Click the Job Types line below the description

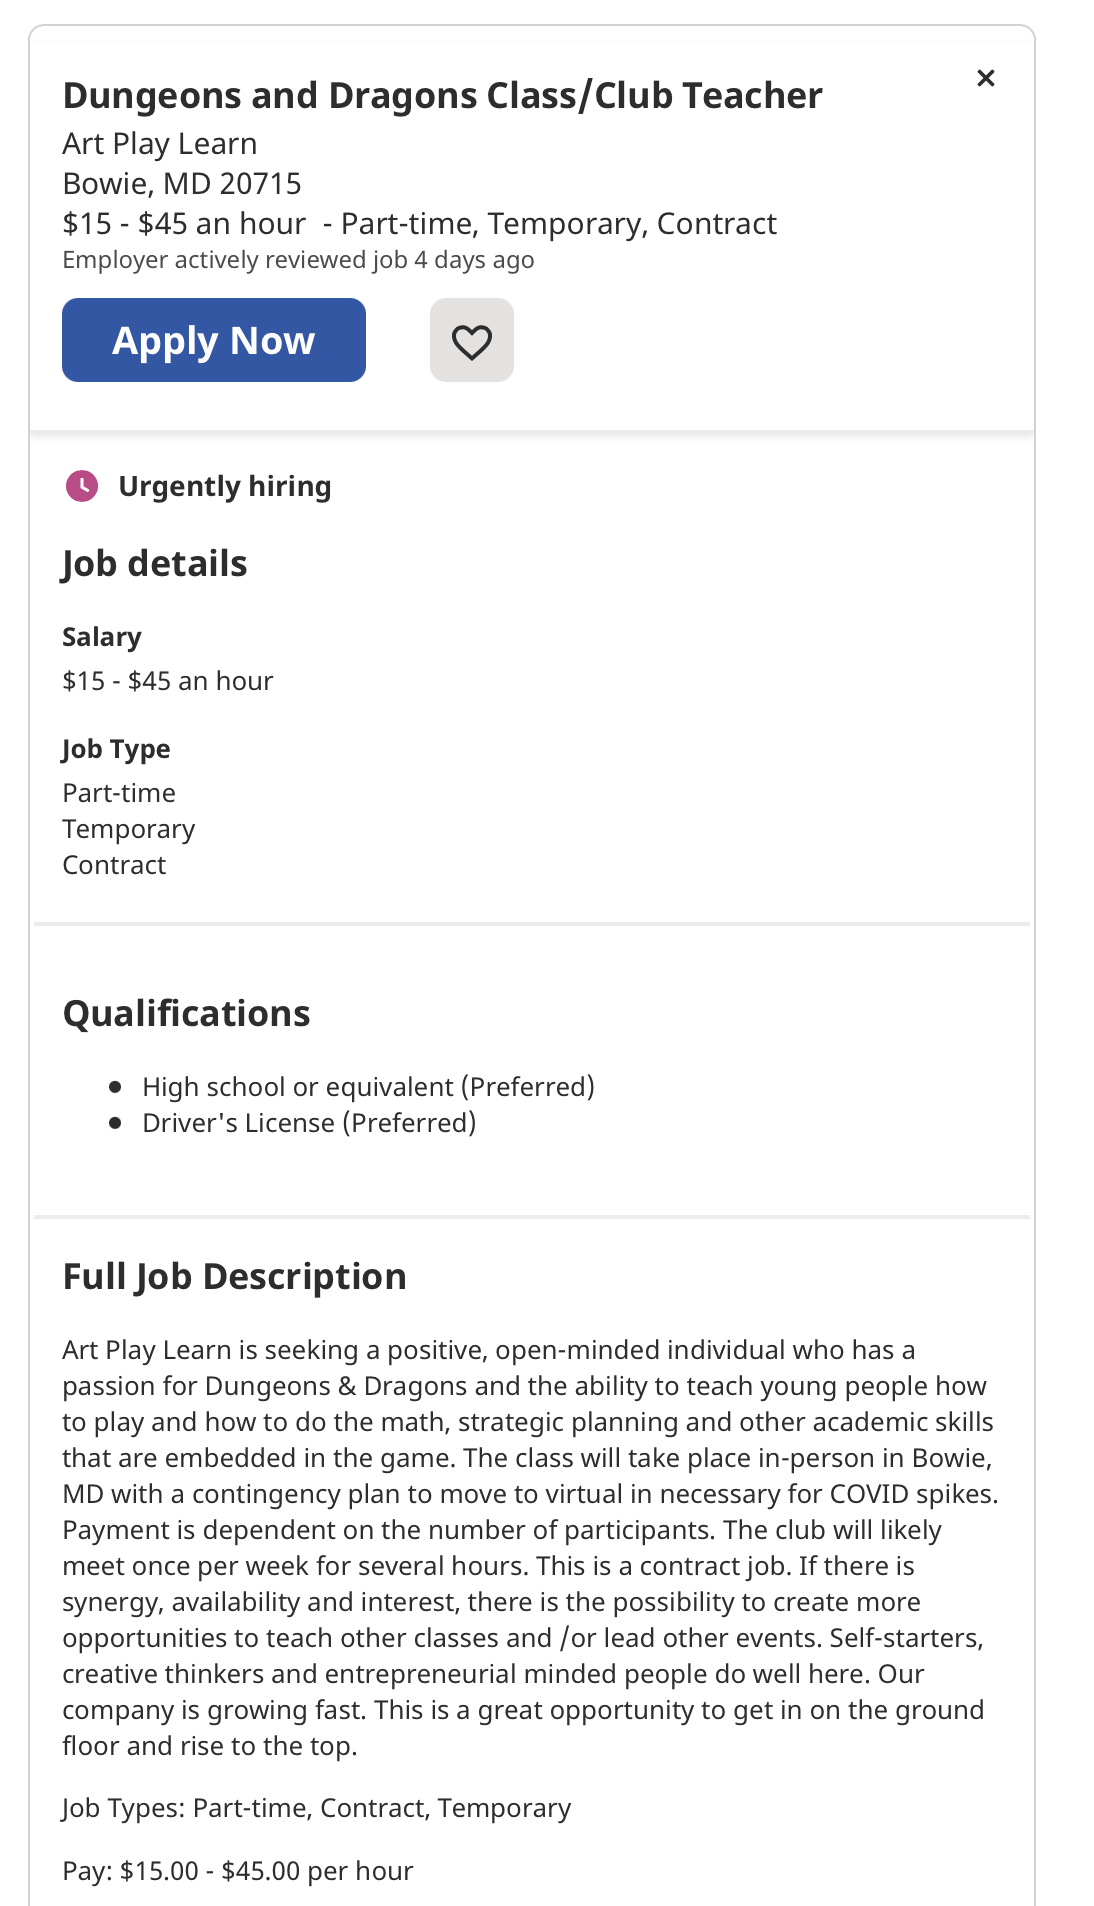(x=316, y=1808)
